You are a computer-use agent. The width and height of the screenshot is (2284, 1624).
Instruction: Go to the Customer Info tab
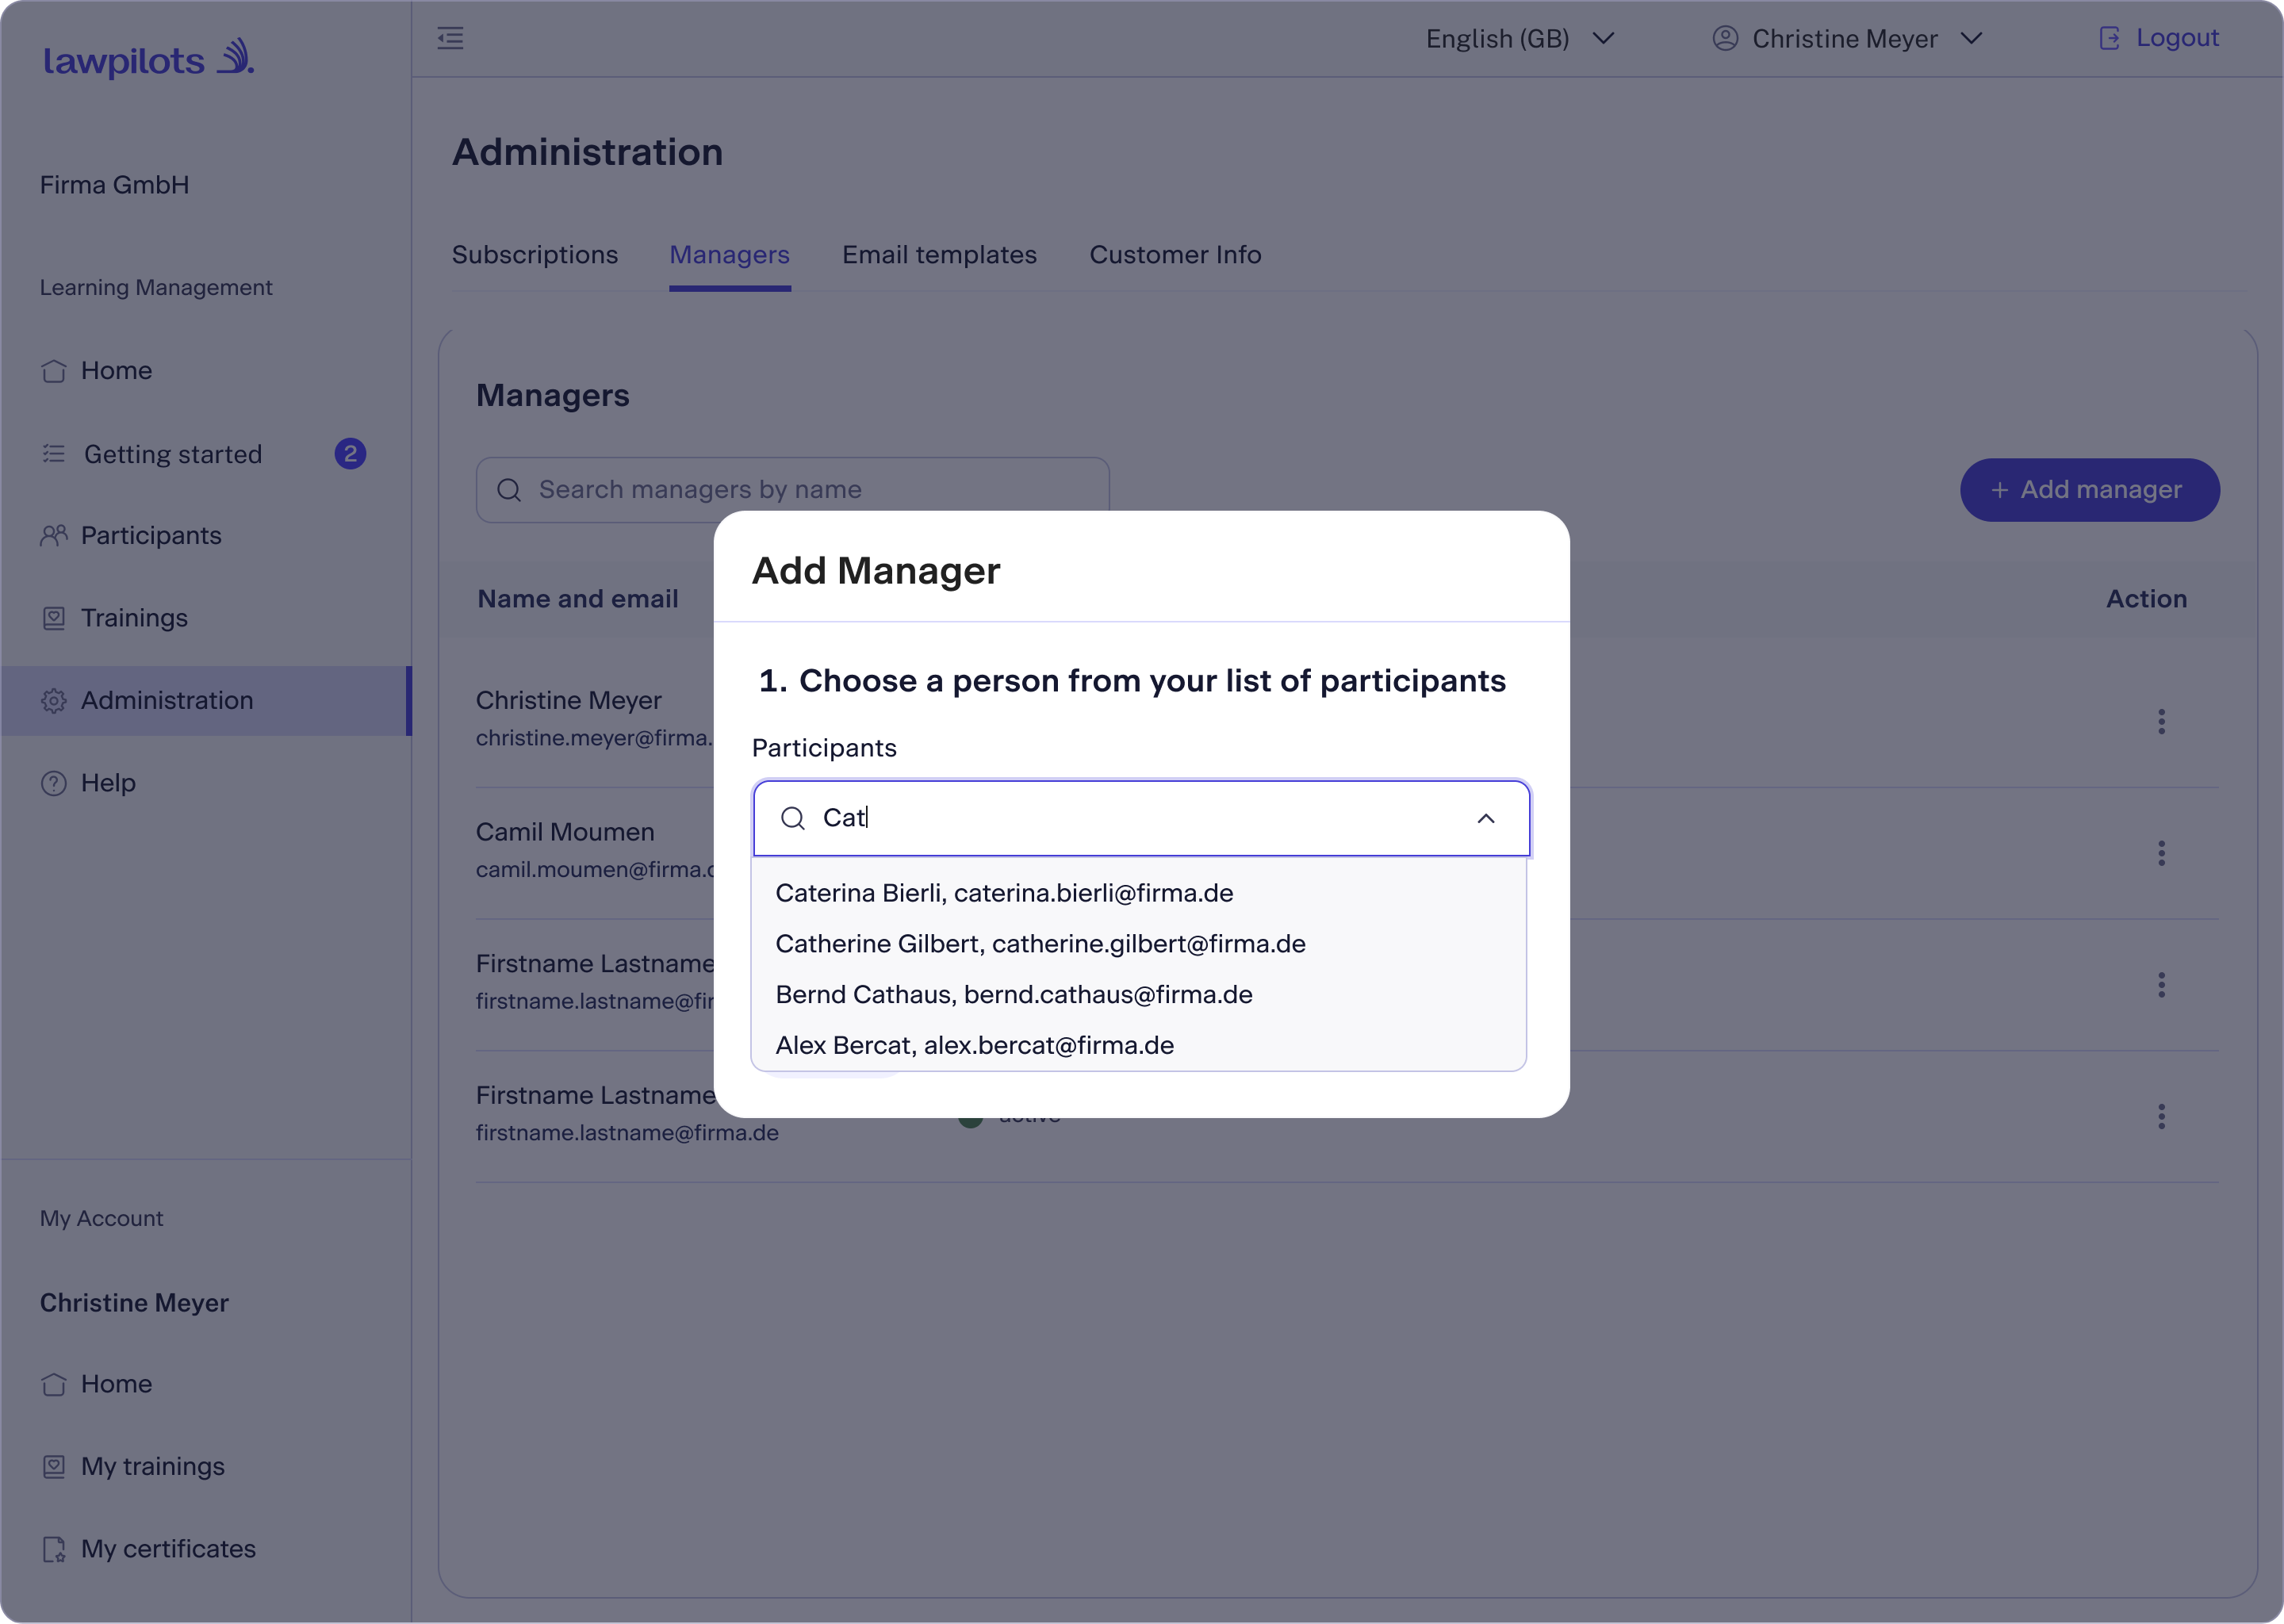[1176, 255]
